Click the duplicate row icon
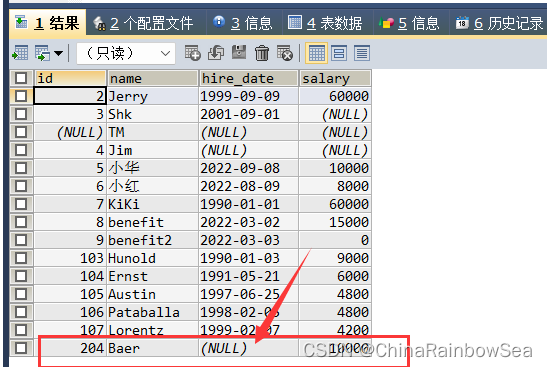547x367 pixels. [x=216, y=53]
